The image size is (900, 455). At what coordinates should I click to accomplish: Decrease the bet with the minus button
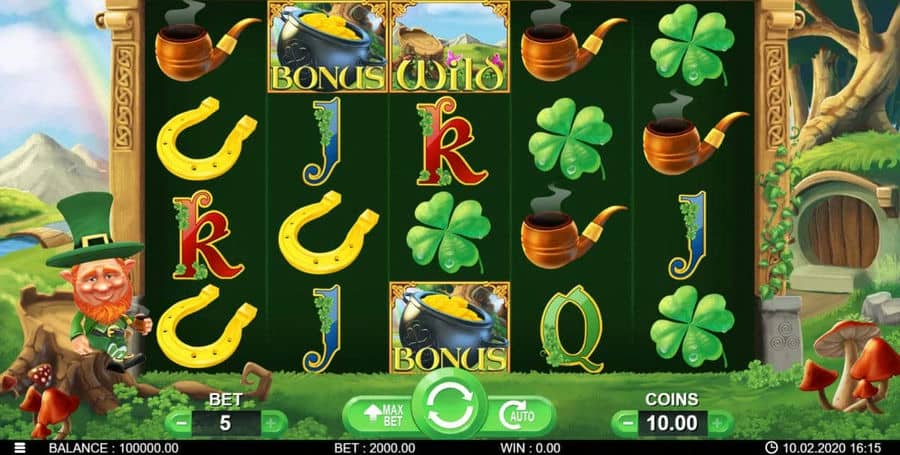(181, 424)
